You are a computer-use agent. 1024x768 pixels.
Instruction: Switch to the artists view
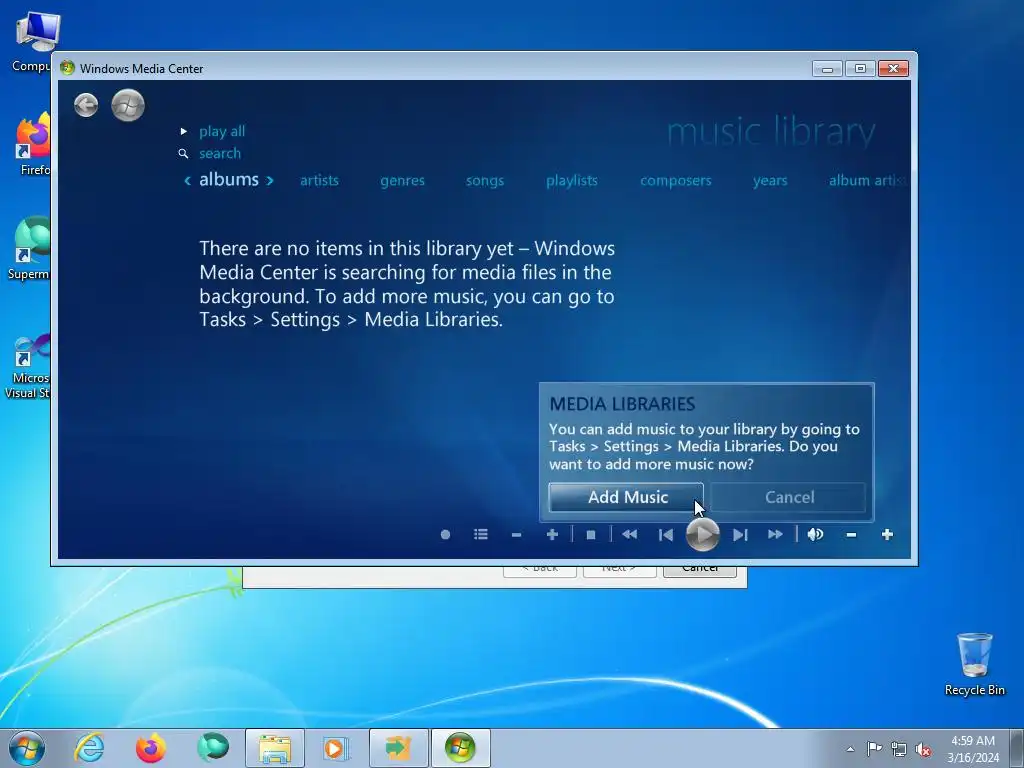(319, 180)
